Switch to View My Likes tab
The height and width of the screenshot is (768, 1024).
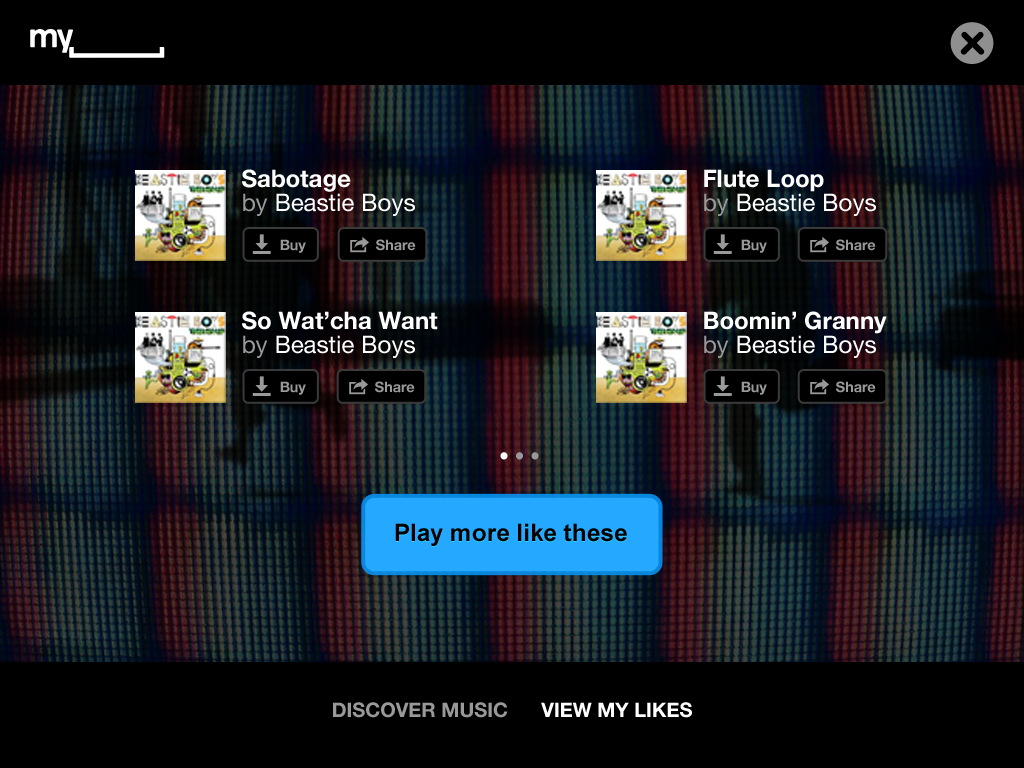coord(616,710)
